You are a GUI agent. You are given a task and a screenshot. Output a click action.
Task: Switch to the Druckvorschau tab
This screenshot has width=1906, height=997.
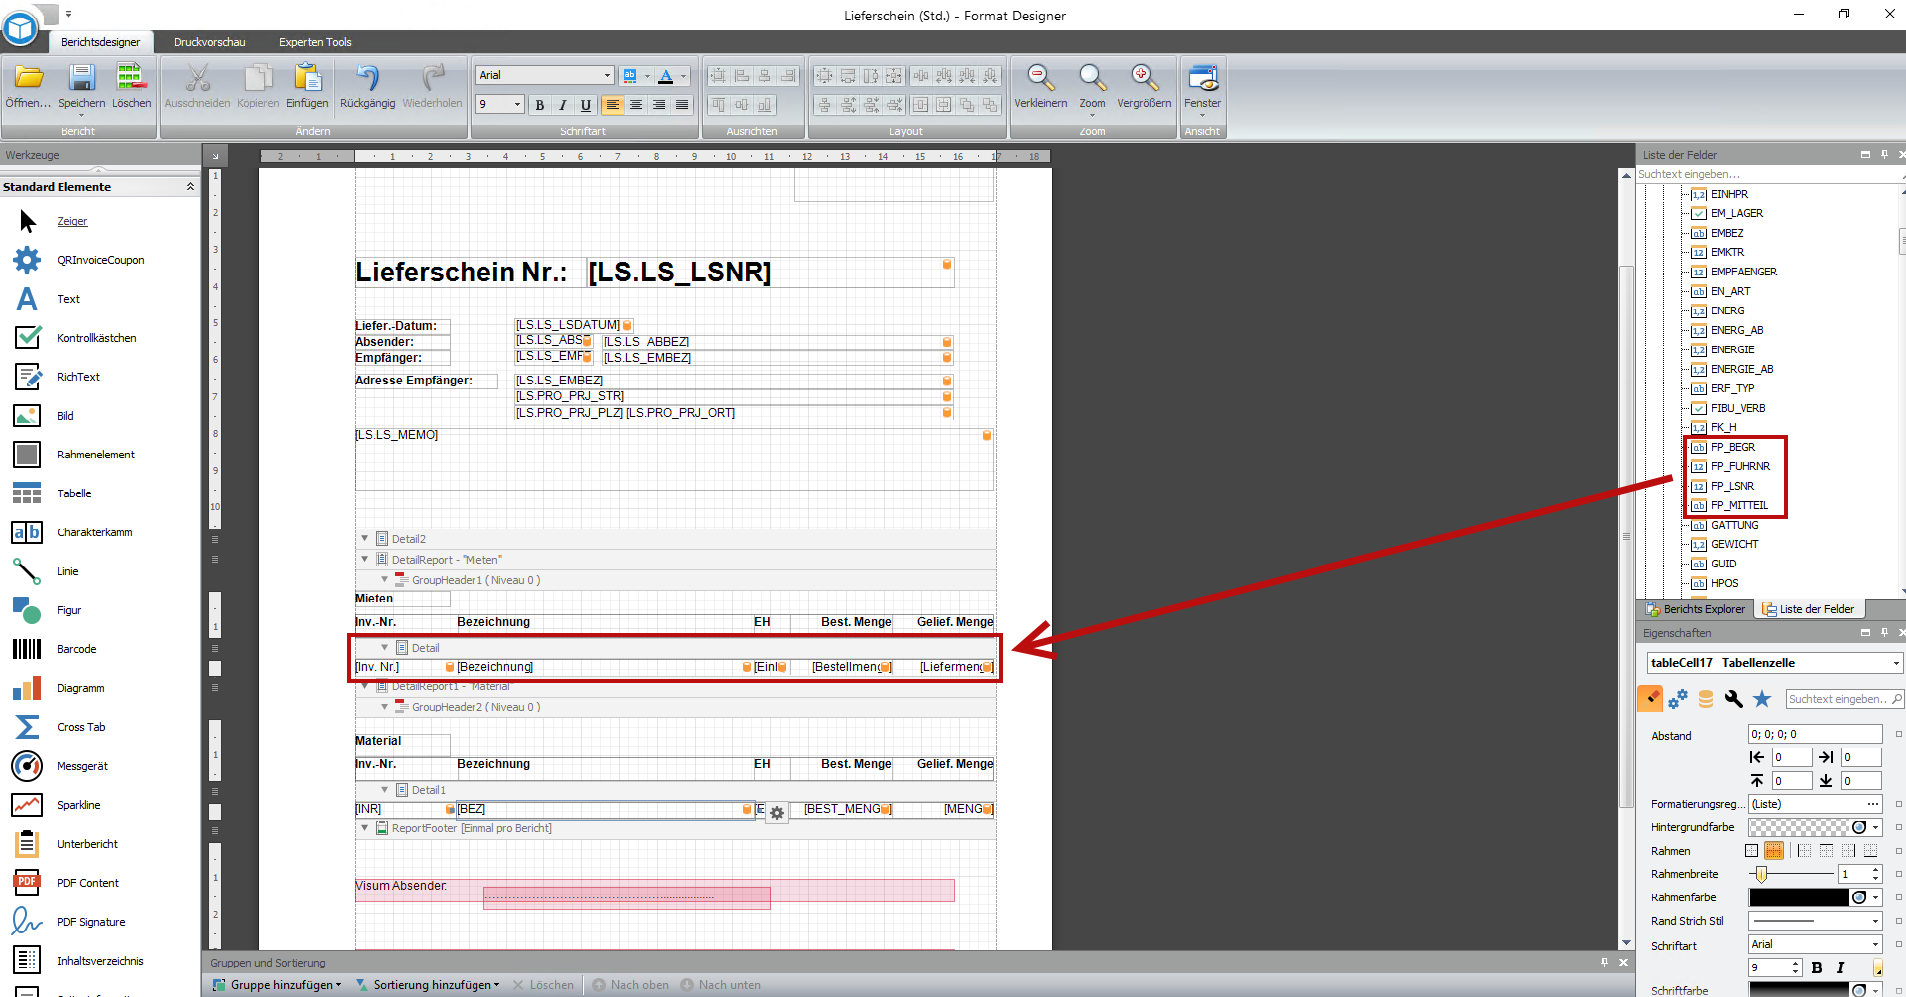[209, 42]
